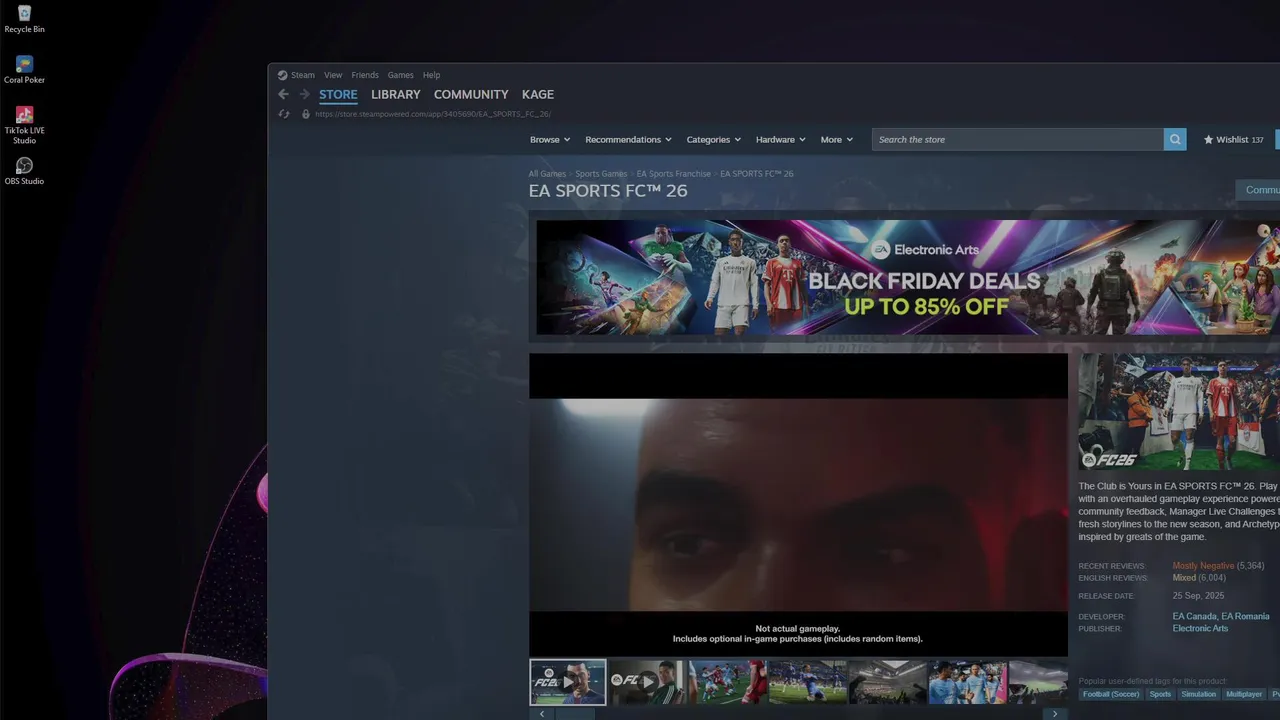Expand the Recommendations dropdown
The height and width of the screenshot is (720, 1280).
[628, 140]
